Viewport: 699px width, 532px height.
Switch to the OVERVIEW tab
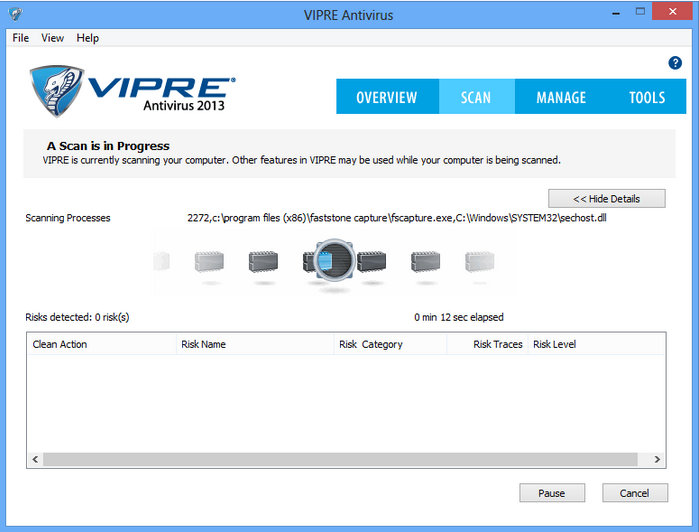point(387,97)
